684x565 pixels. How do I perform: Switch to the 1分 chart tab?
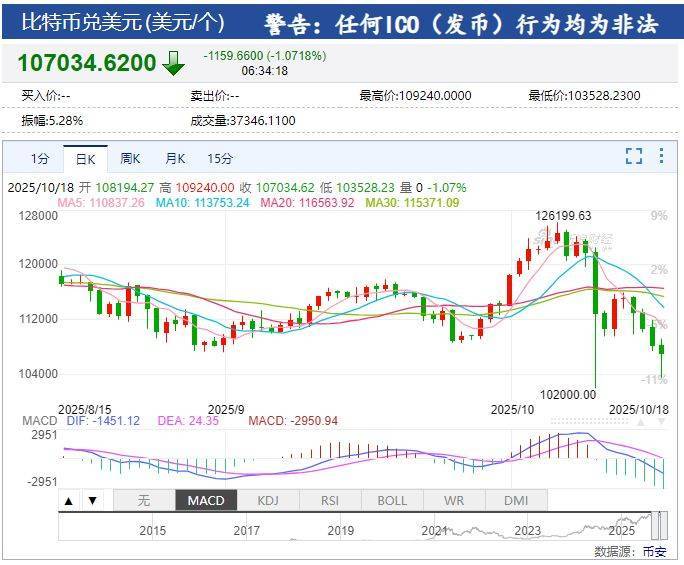39,158
